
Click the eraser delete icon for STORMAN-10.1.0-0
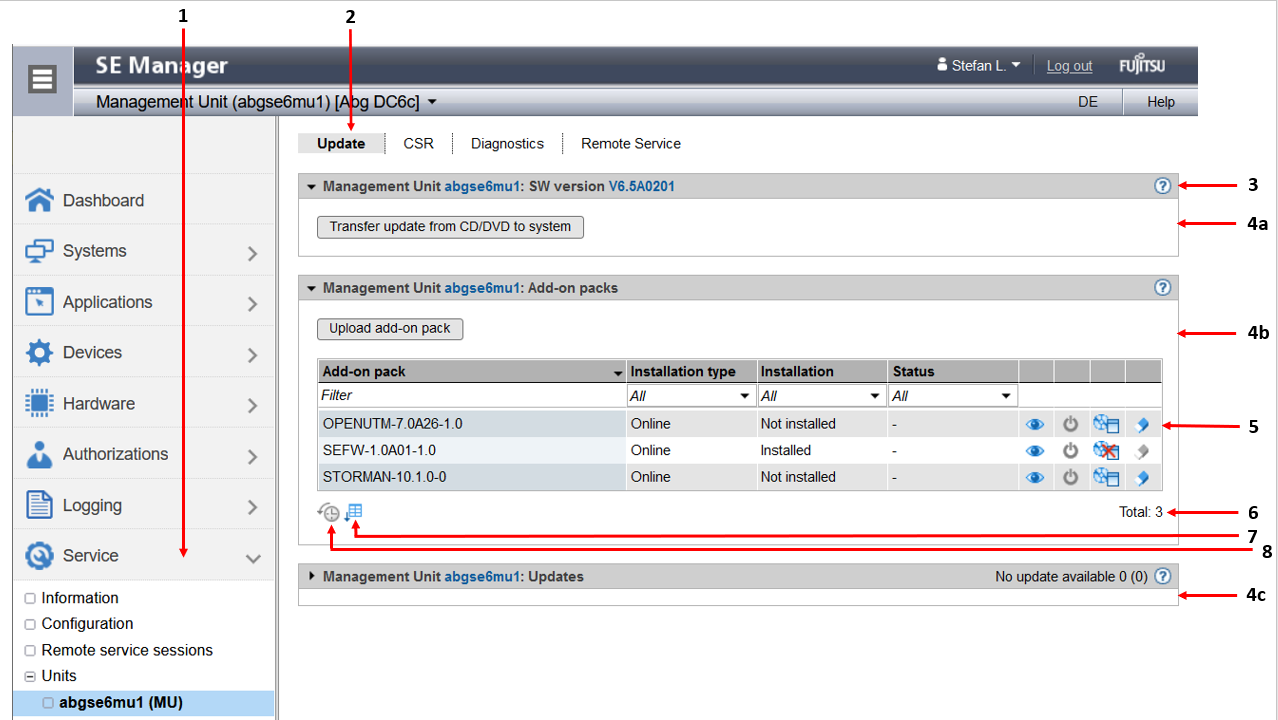pyautogui.click(x=1143, y=478)
